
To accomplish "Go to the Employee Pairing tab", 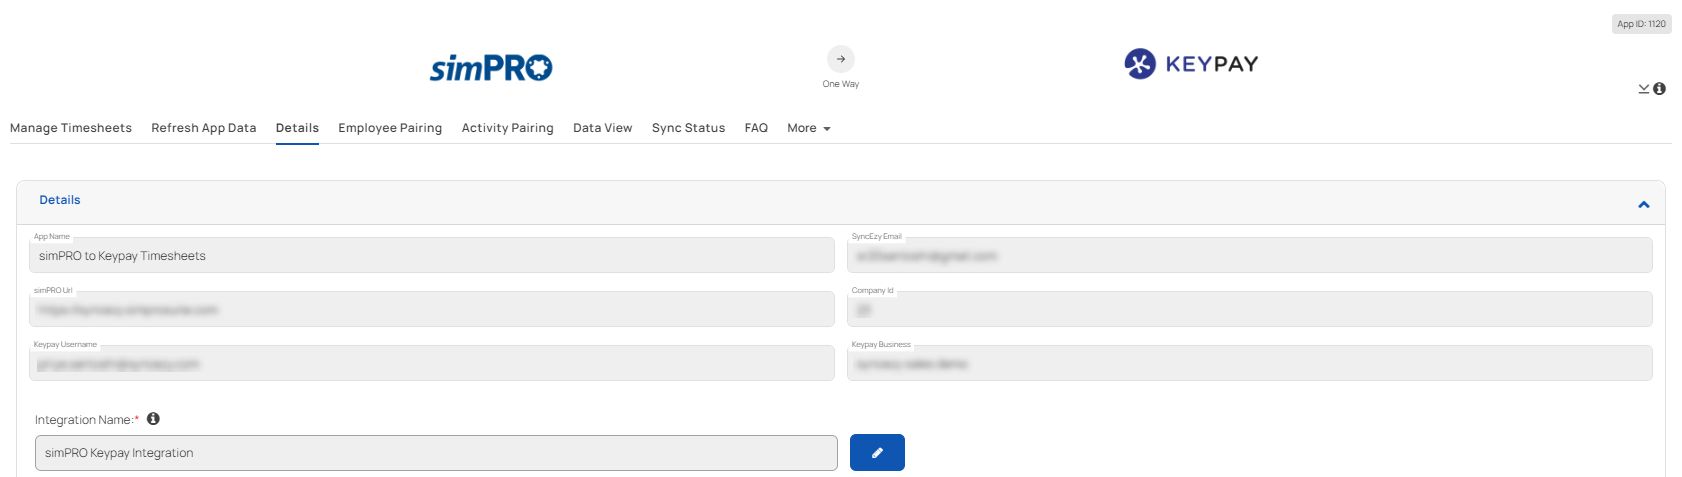I will coord(390,128).
